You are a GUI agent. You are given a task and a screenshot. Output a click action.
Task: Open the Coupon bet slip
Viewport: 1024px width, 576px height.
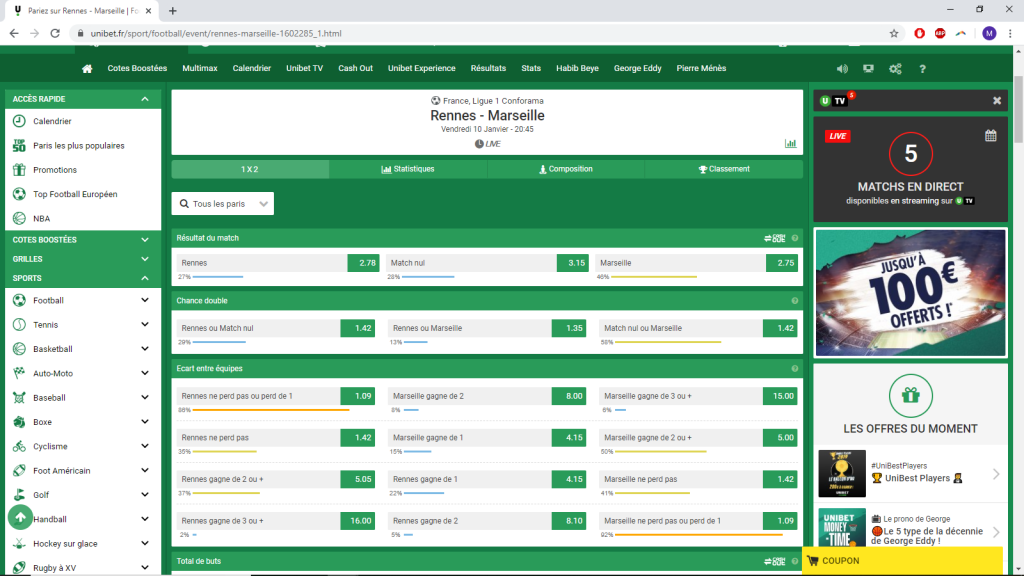(902, 561)
